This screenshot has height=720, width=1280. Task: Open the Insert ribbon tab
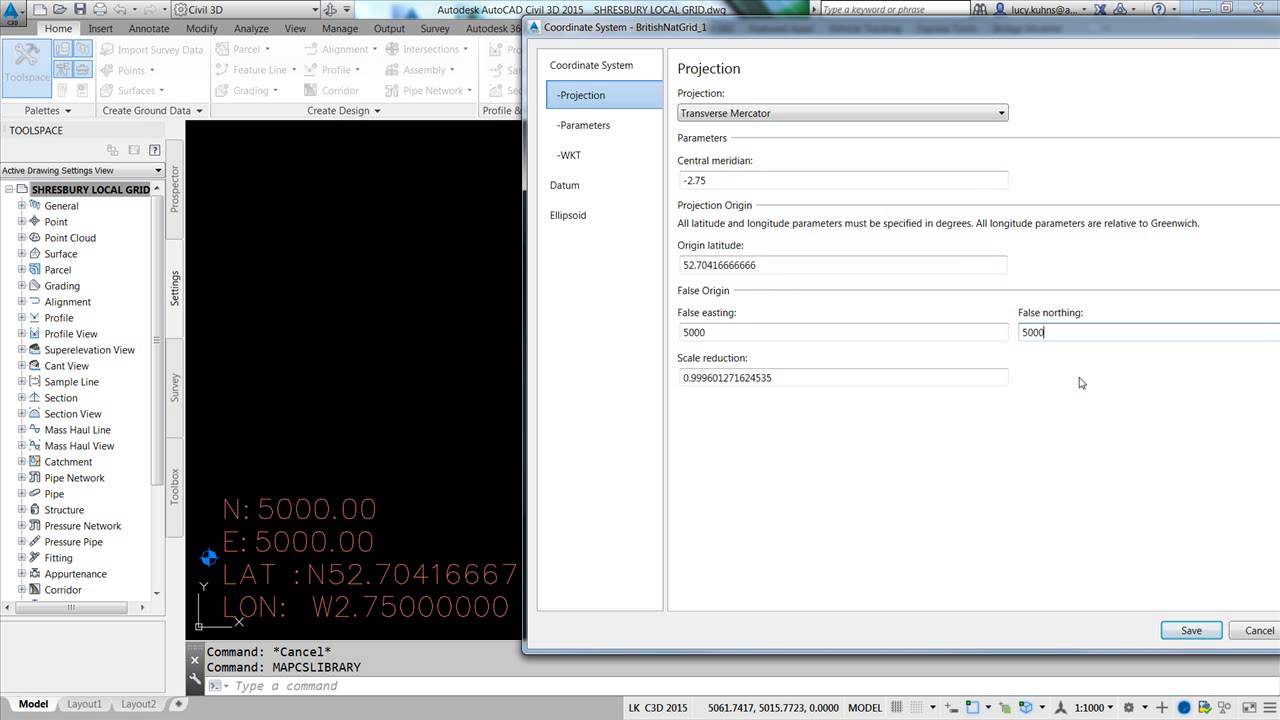100,28
